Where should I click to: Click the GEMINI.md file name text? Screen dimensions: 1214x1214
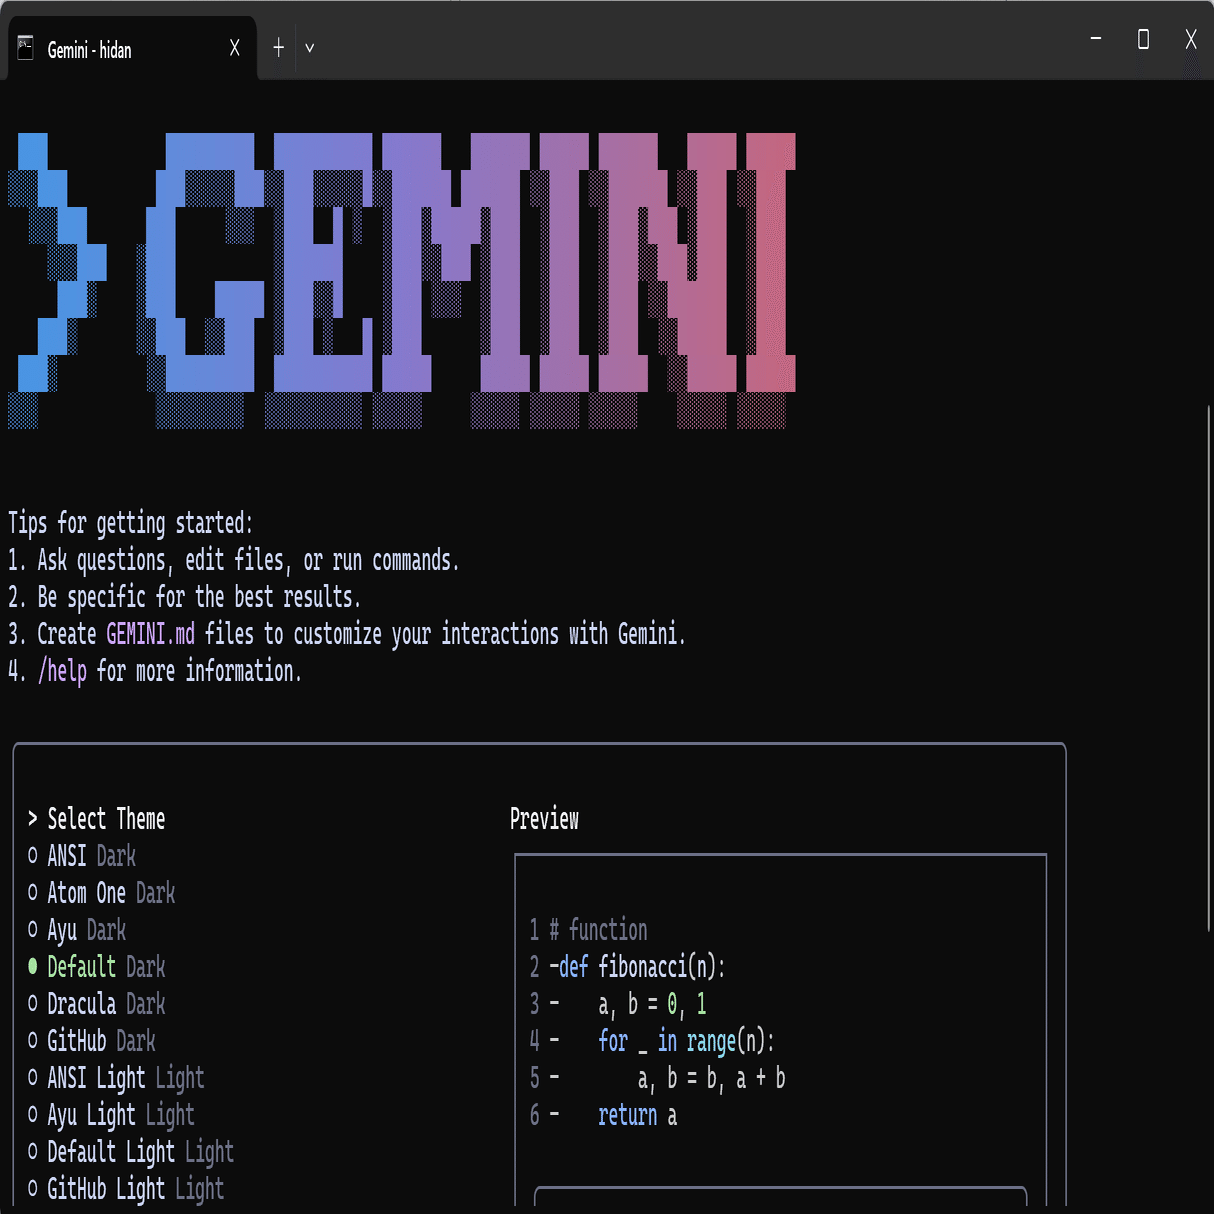[x=150, y=634]
